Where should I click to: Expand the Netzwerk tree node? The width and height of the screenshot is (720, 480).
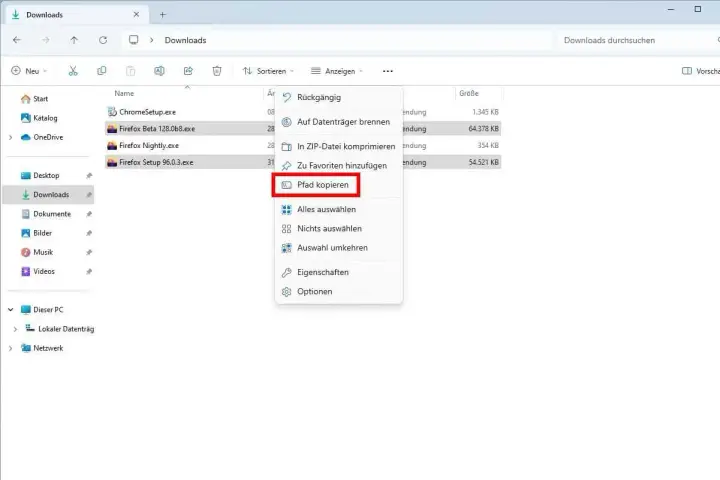pyautogui.click(x=11, y=348)
